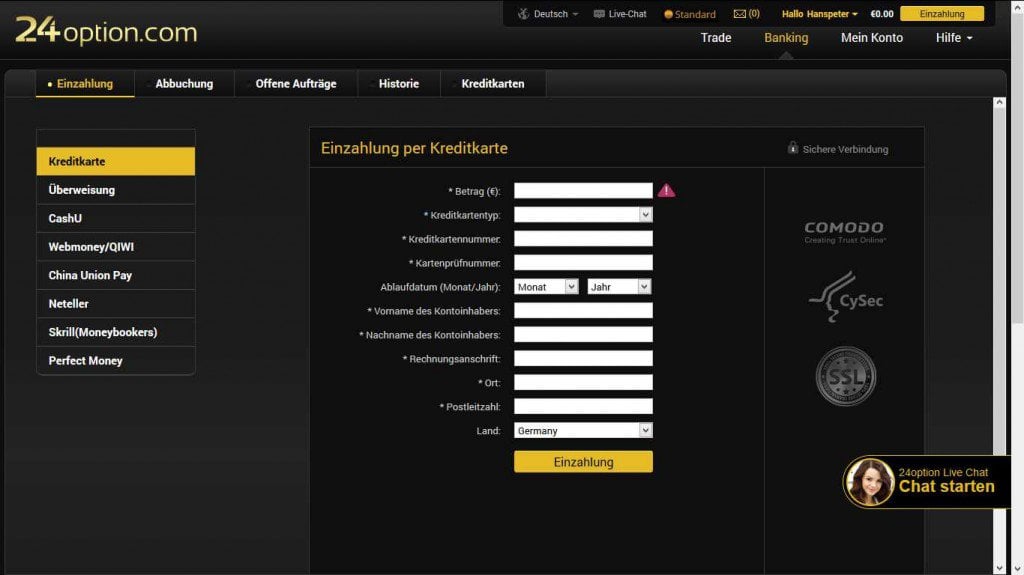Click the Live-Chat speech bubble icon
The image size is (1024, 575).
tap(599, 14)
